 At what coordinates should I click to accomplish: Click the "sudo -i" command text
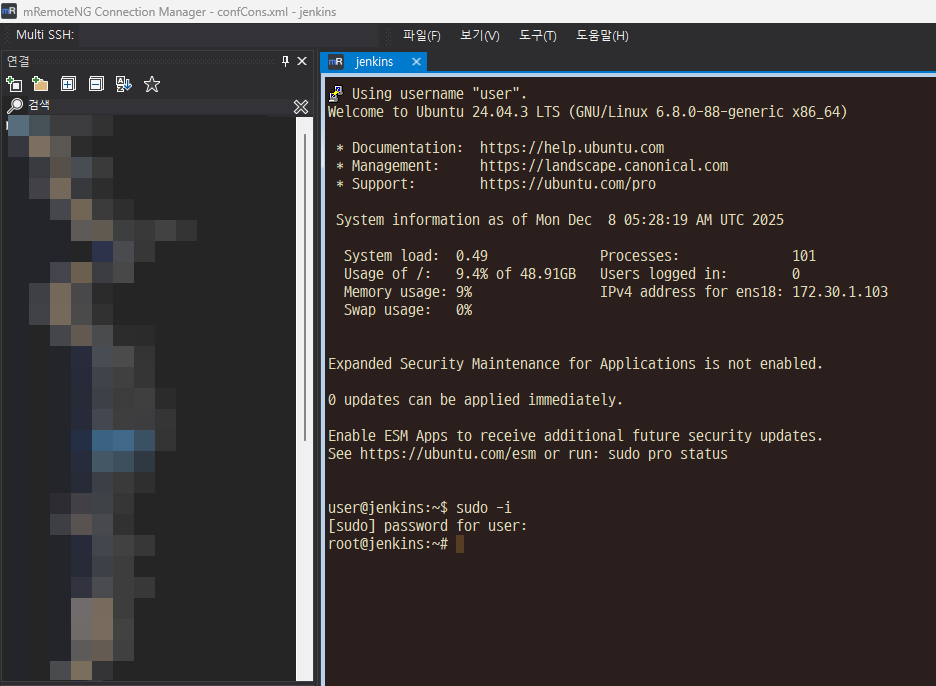tap(484, 507)
